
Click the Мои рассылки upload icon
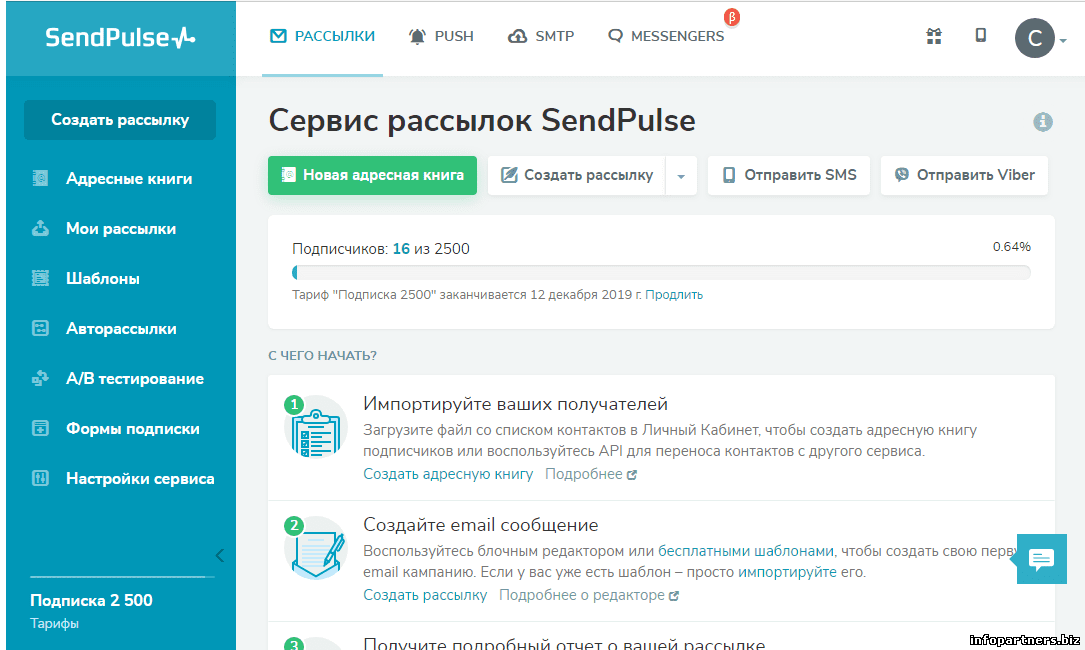tap(40, 228)
